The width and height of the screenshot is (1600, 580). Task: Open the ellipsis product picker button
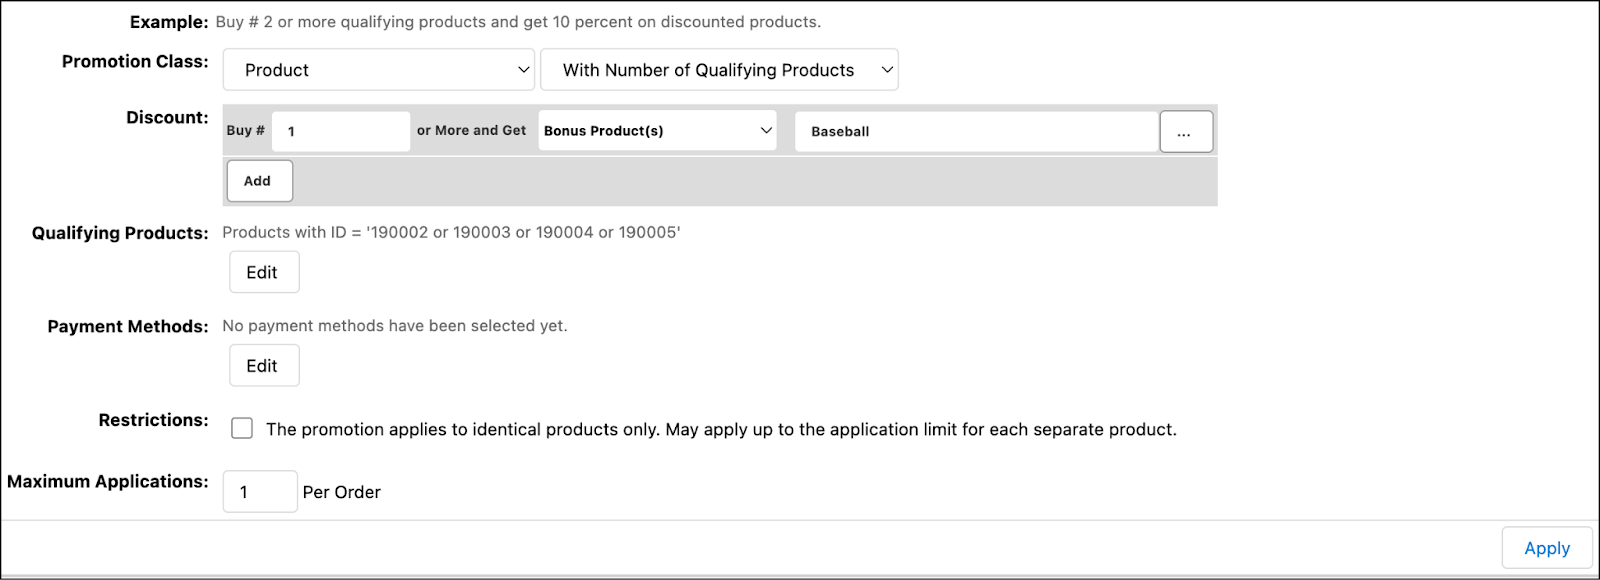(x=1185, y=132)
